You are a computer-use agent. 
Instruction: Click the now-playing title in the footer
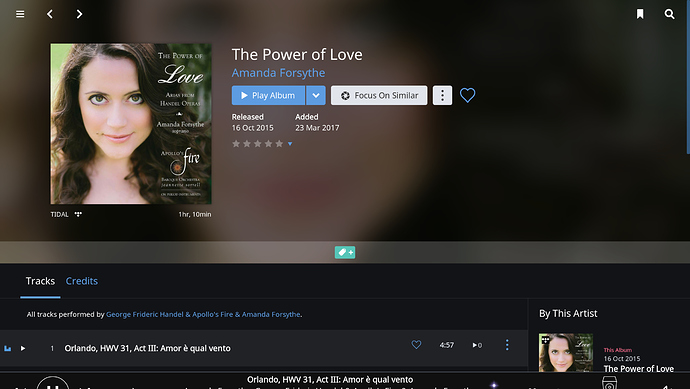(x=330, y=380)
